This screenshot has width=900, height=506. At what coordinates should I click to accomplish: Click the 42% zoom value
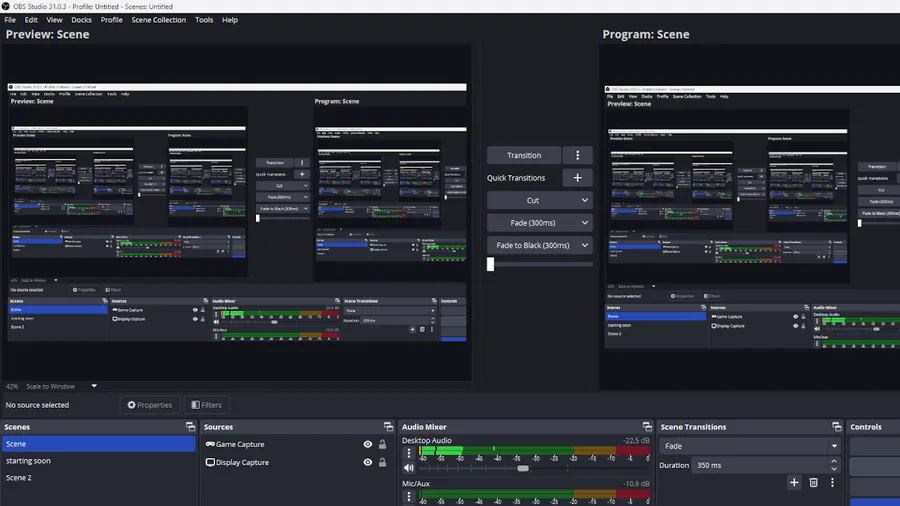point(11,386)
